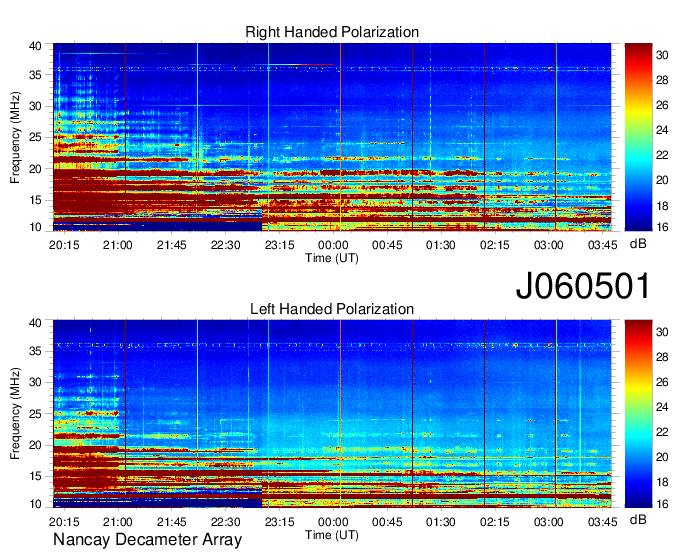
Task: Click the 03:00 time tick of the top plot
Action: click(x=549, y=245)
